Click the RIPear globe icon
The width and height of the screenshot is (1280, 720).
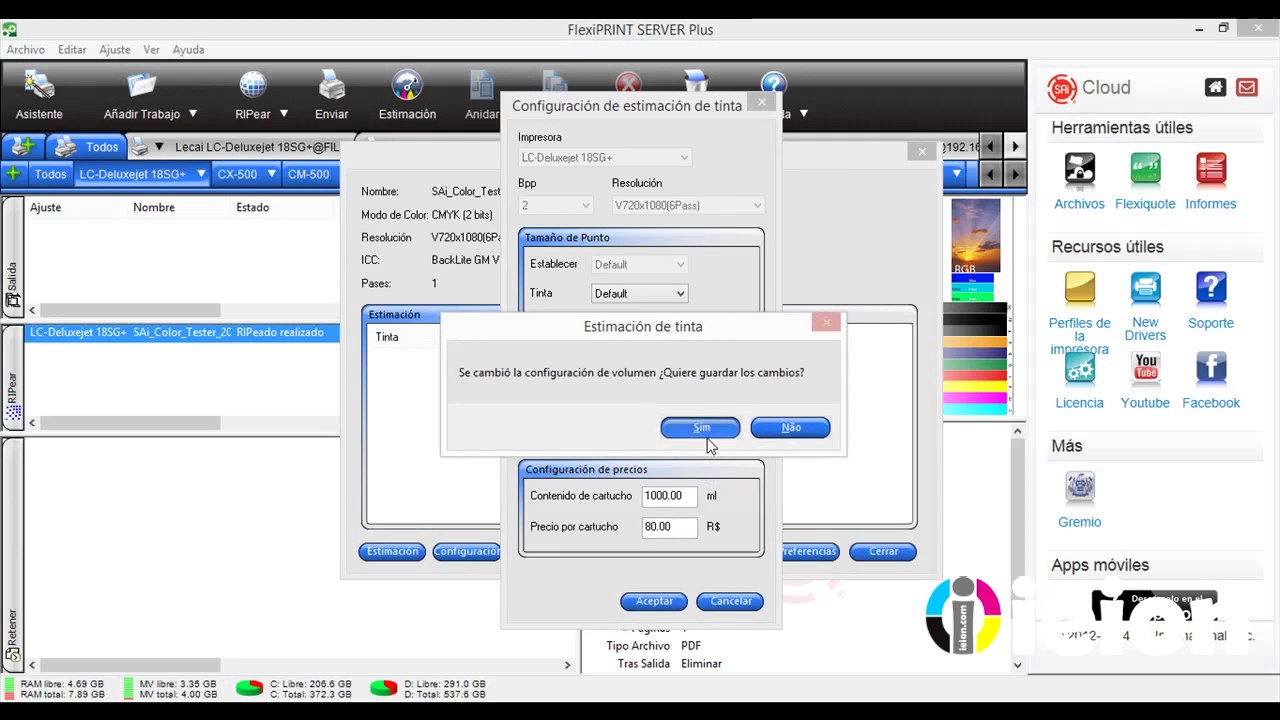pyautogui.click(x=253, y=85)
